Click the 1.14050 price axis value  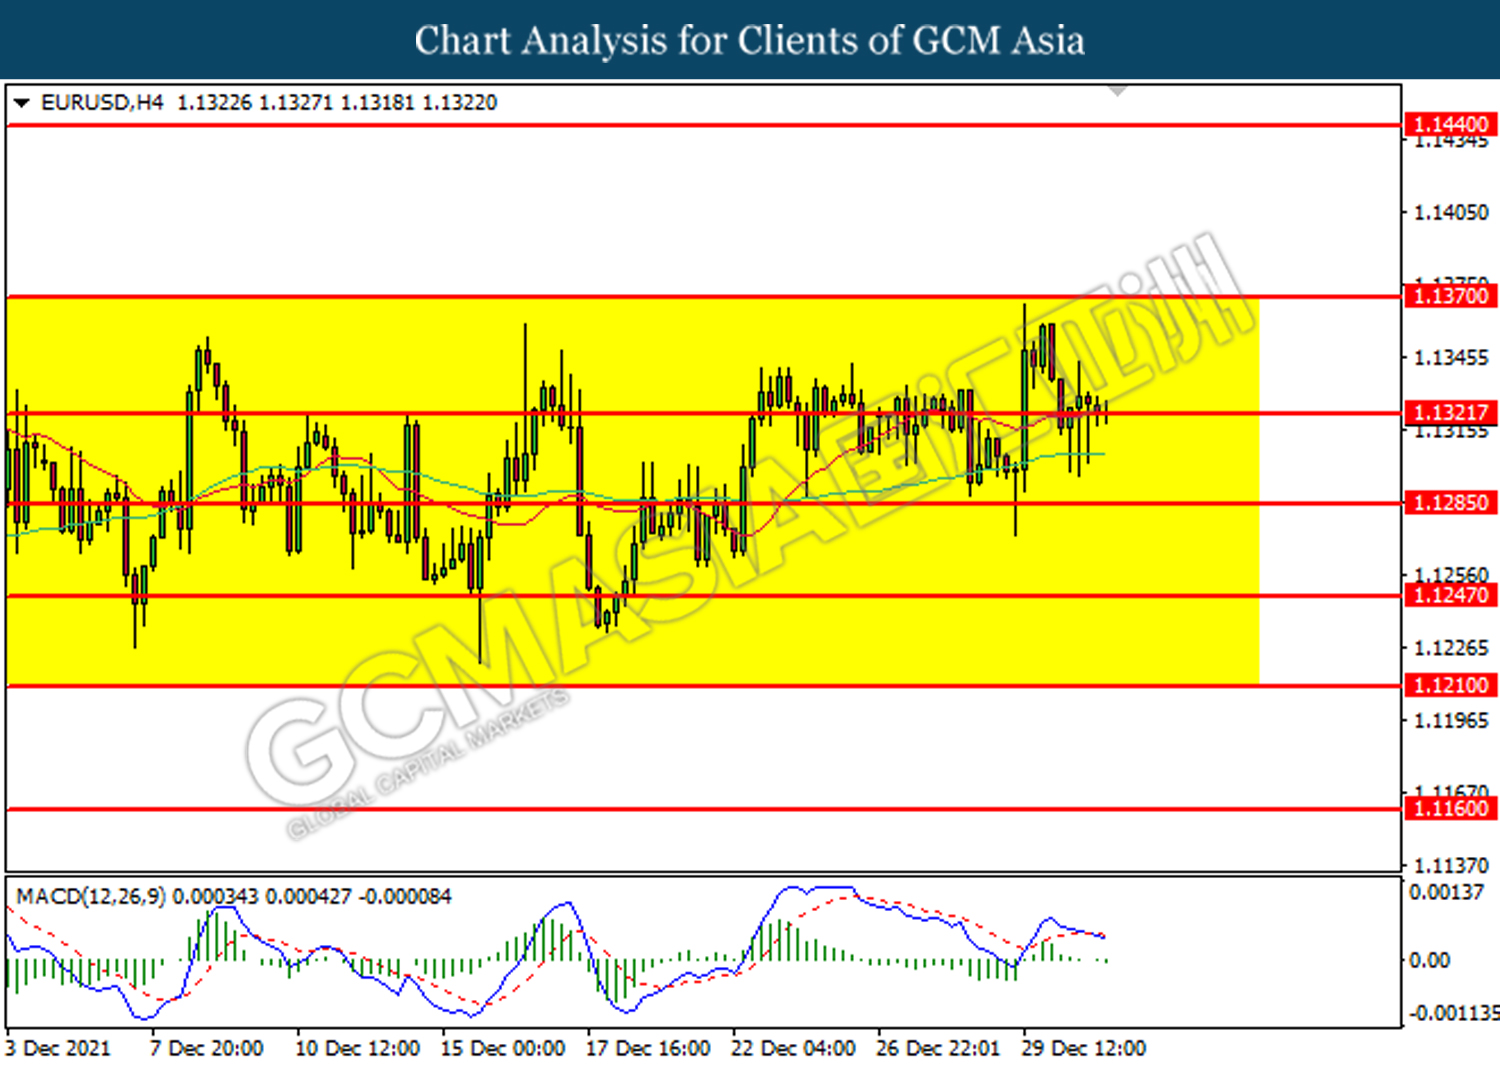1451,213
